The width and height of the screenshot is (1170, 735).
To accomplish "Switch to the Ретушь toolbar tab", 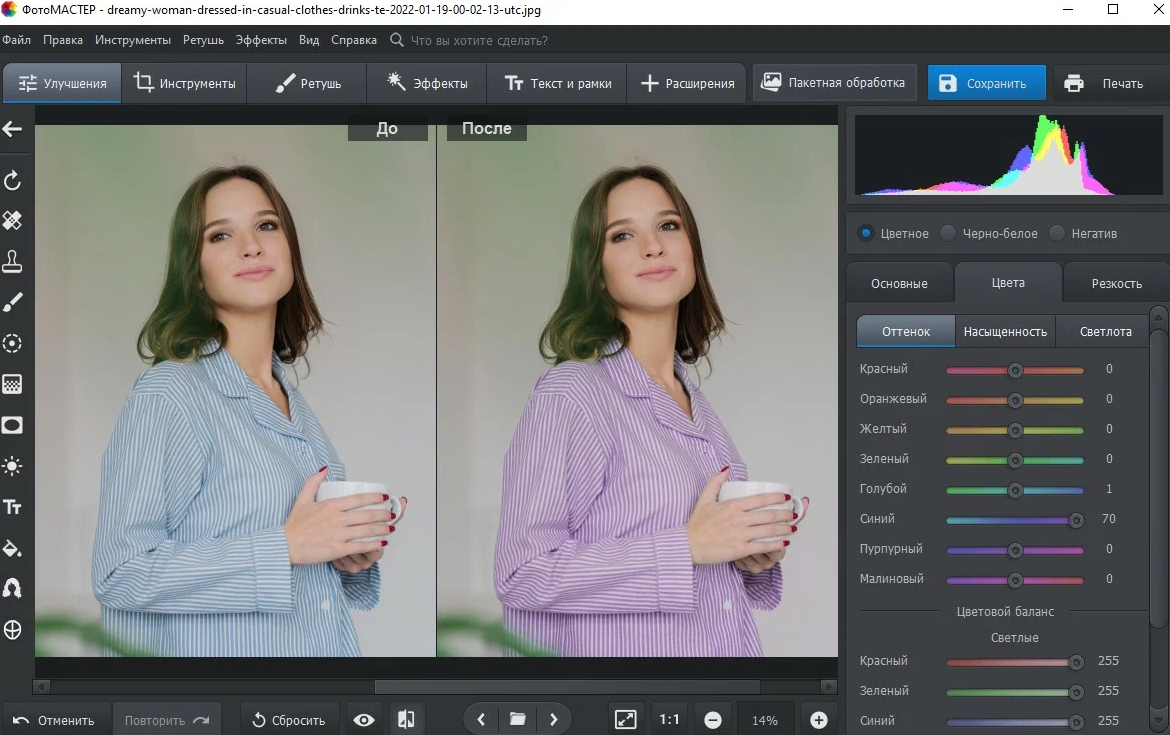I will click(x=307, y=83).
